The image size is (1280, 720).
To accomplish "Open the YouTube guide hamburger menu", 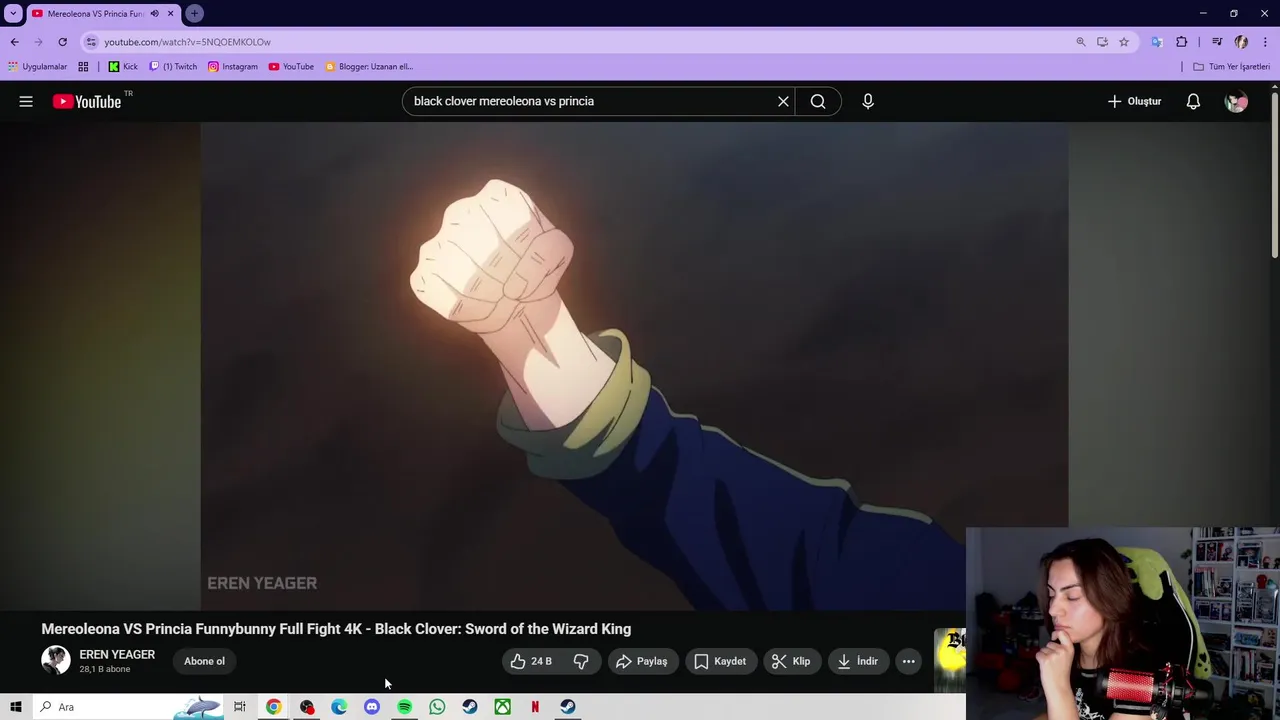I will click(26, 101).
